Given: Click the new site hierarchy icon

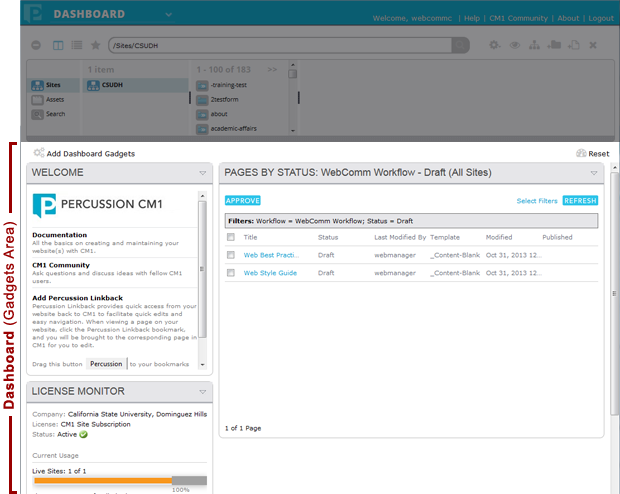Looking at the screenshot, I should click(x=534, y=45).
